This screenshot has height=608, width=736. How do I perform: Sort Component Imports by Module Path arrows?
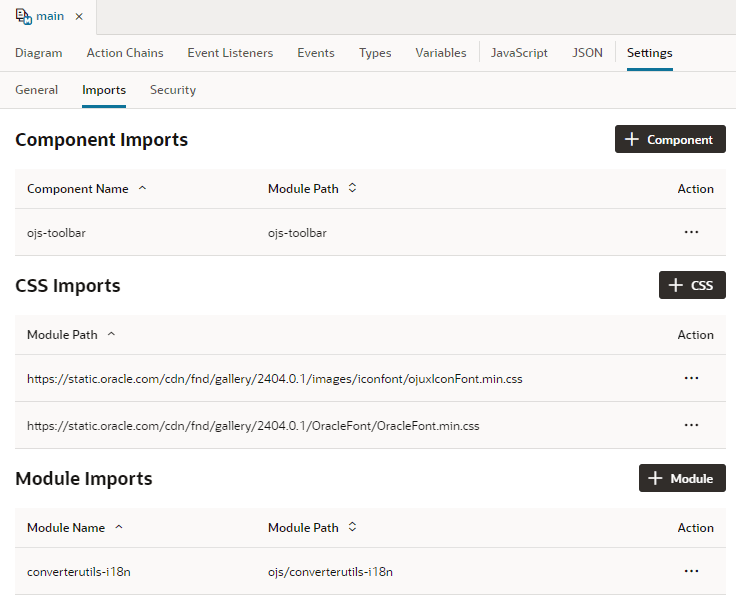tap(352, 188)
